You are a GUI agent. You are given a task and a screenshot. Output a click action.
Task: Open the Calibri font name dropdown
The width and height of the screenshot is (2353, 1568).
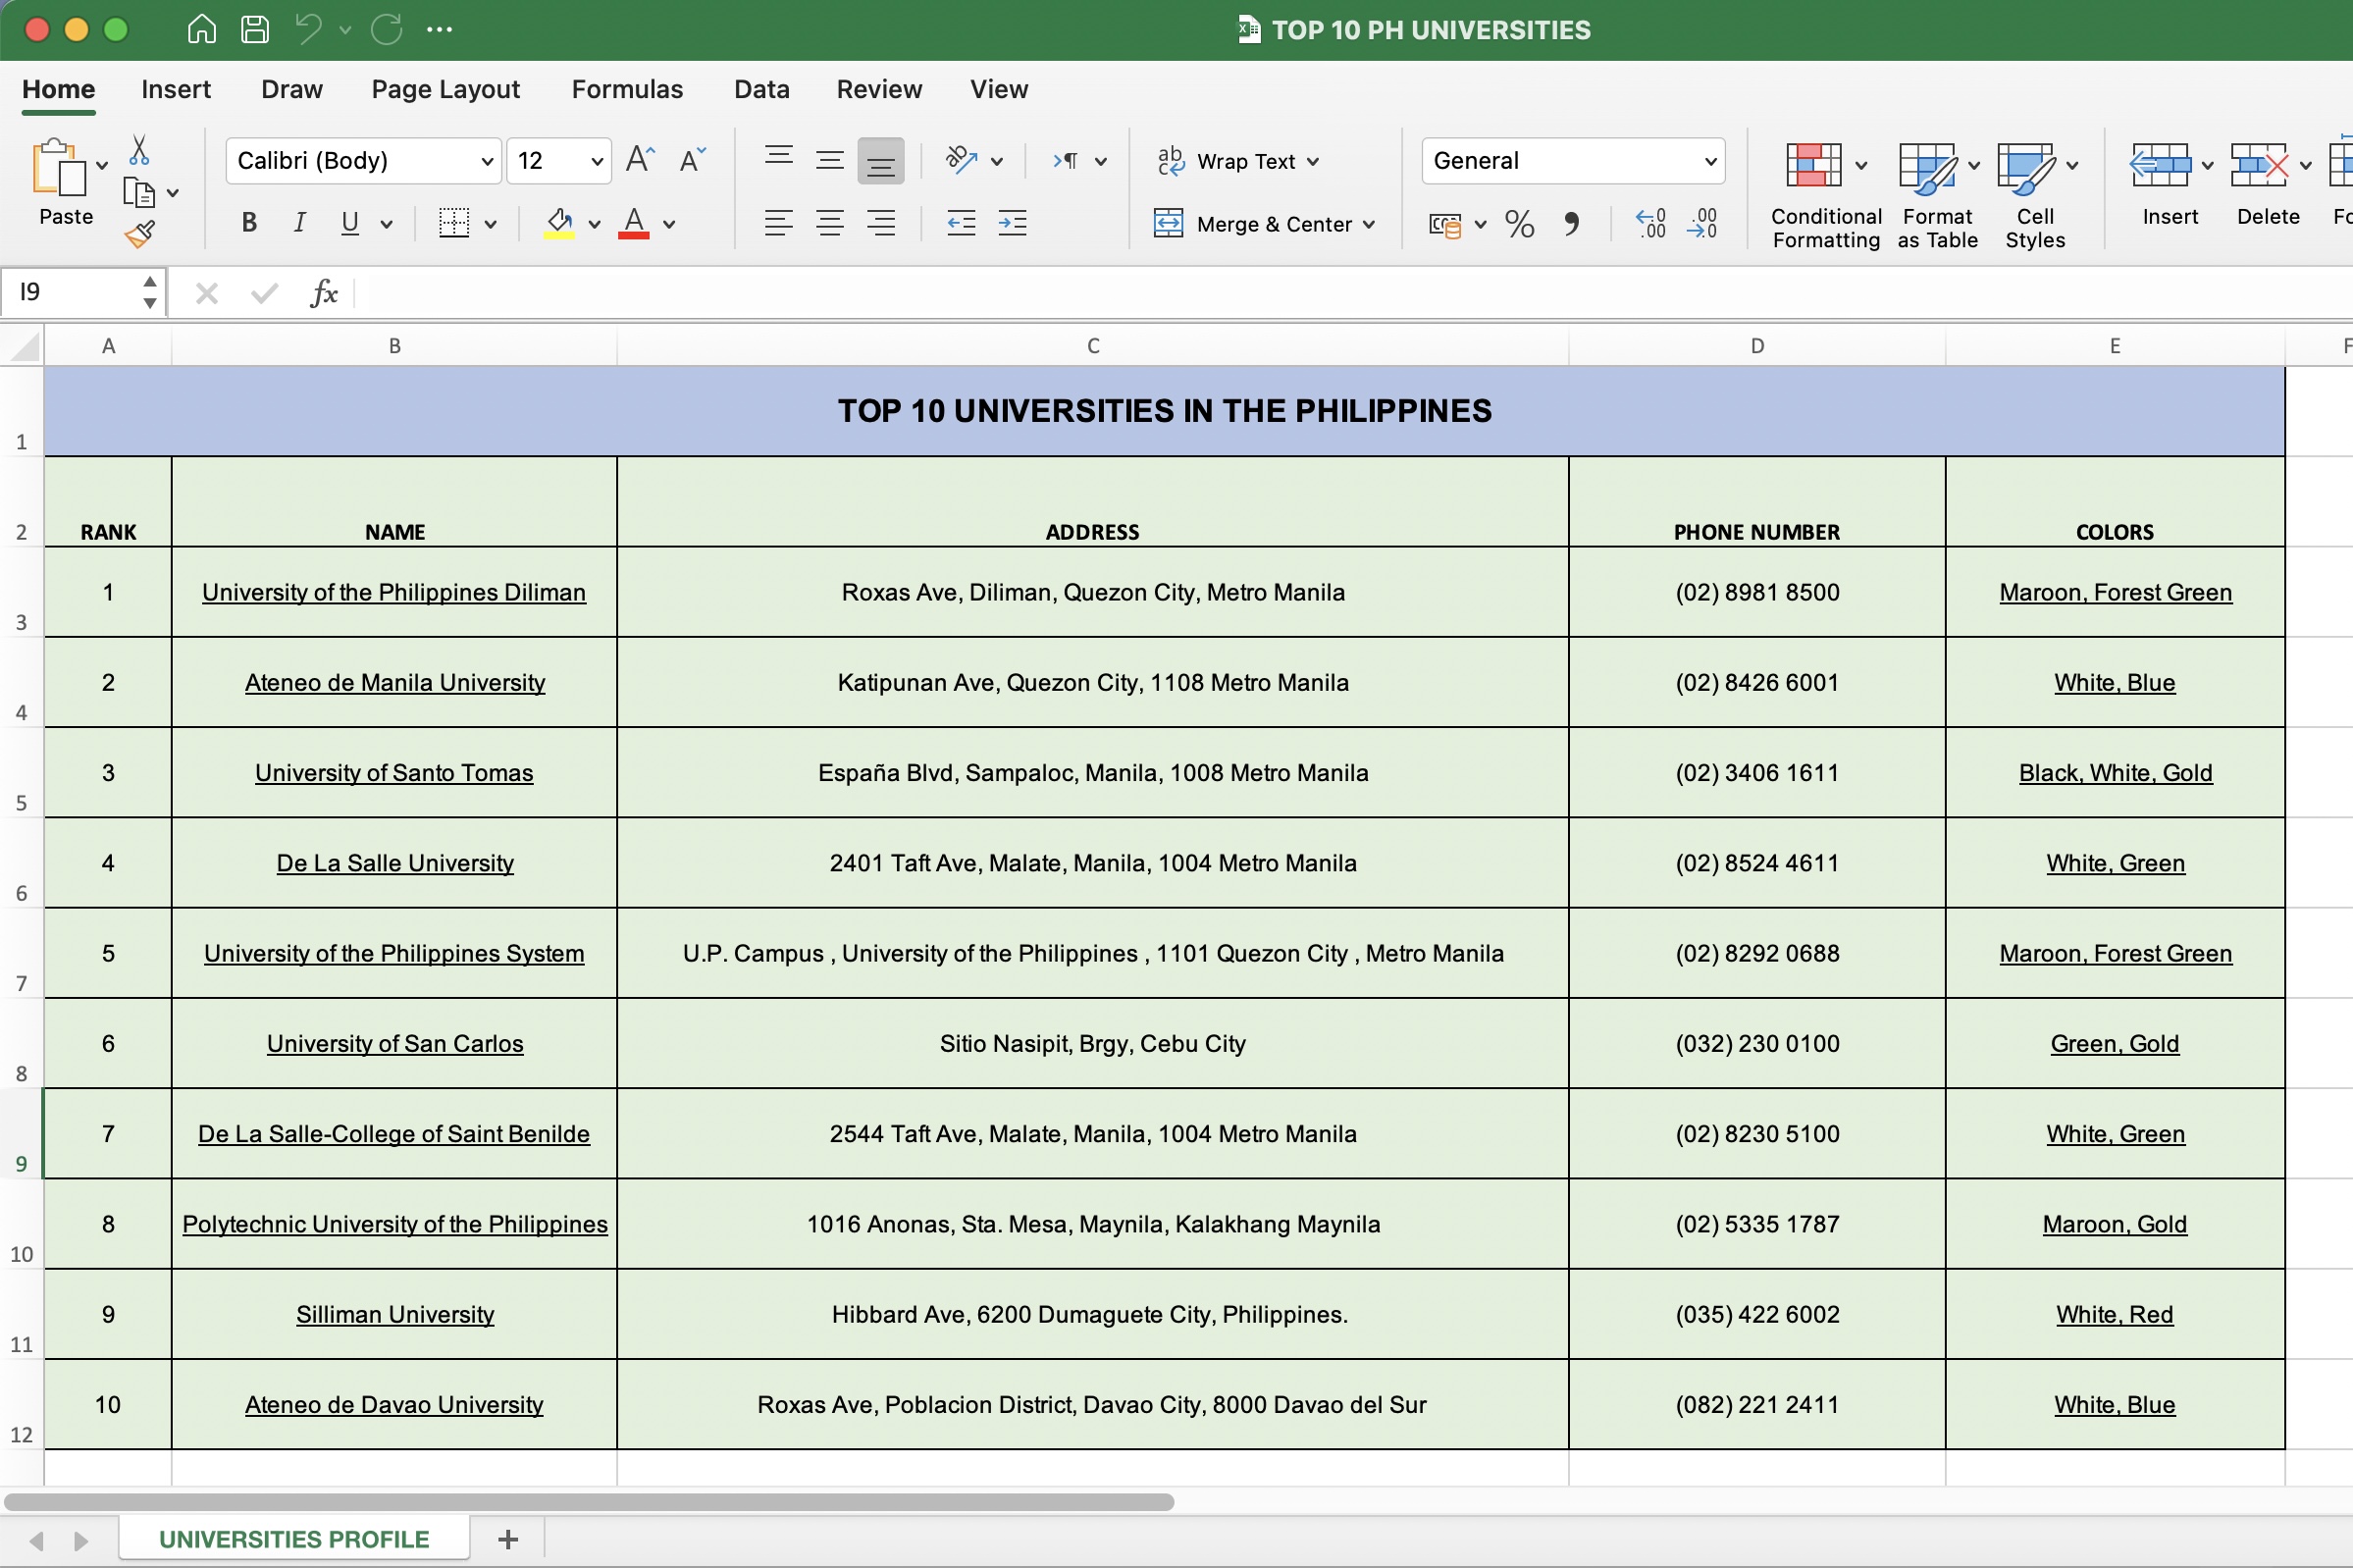487,161
